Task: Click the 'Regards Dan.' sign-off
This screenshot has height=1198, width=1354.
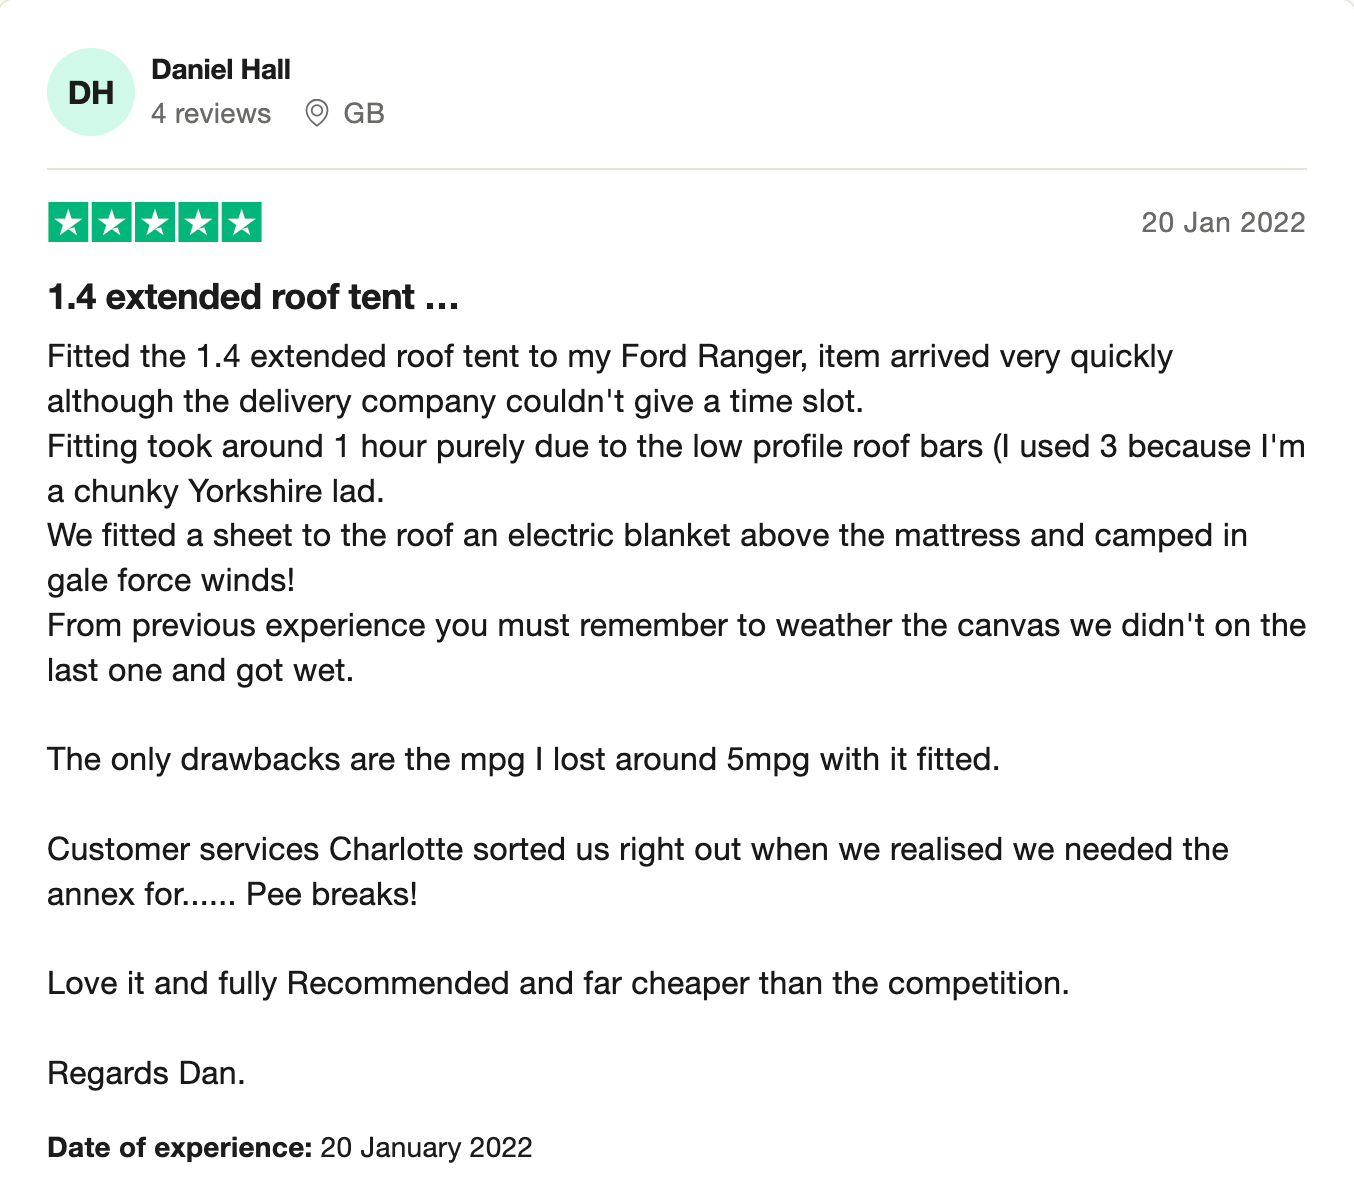Action: click(x=146, y=1074)
